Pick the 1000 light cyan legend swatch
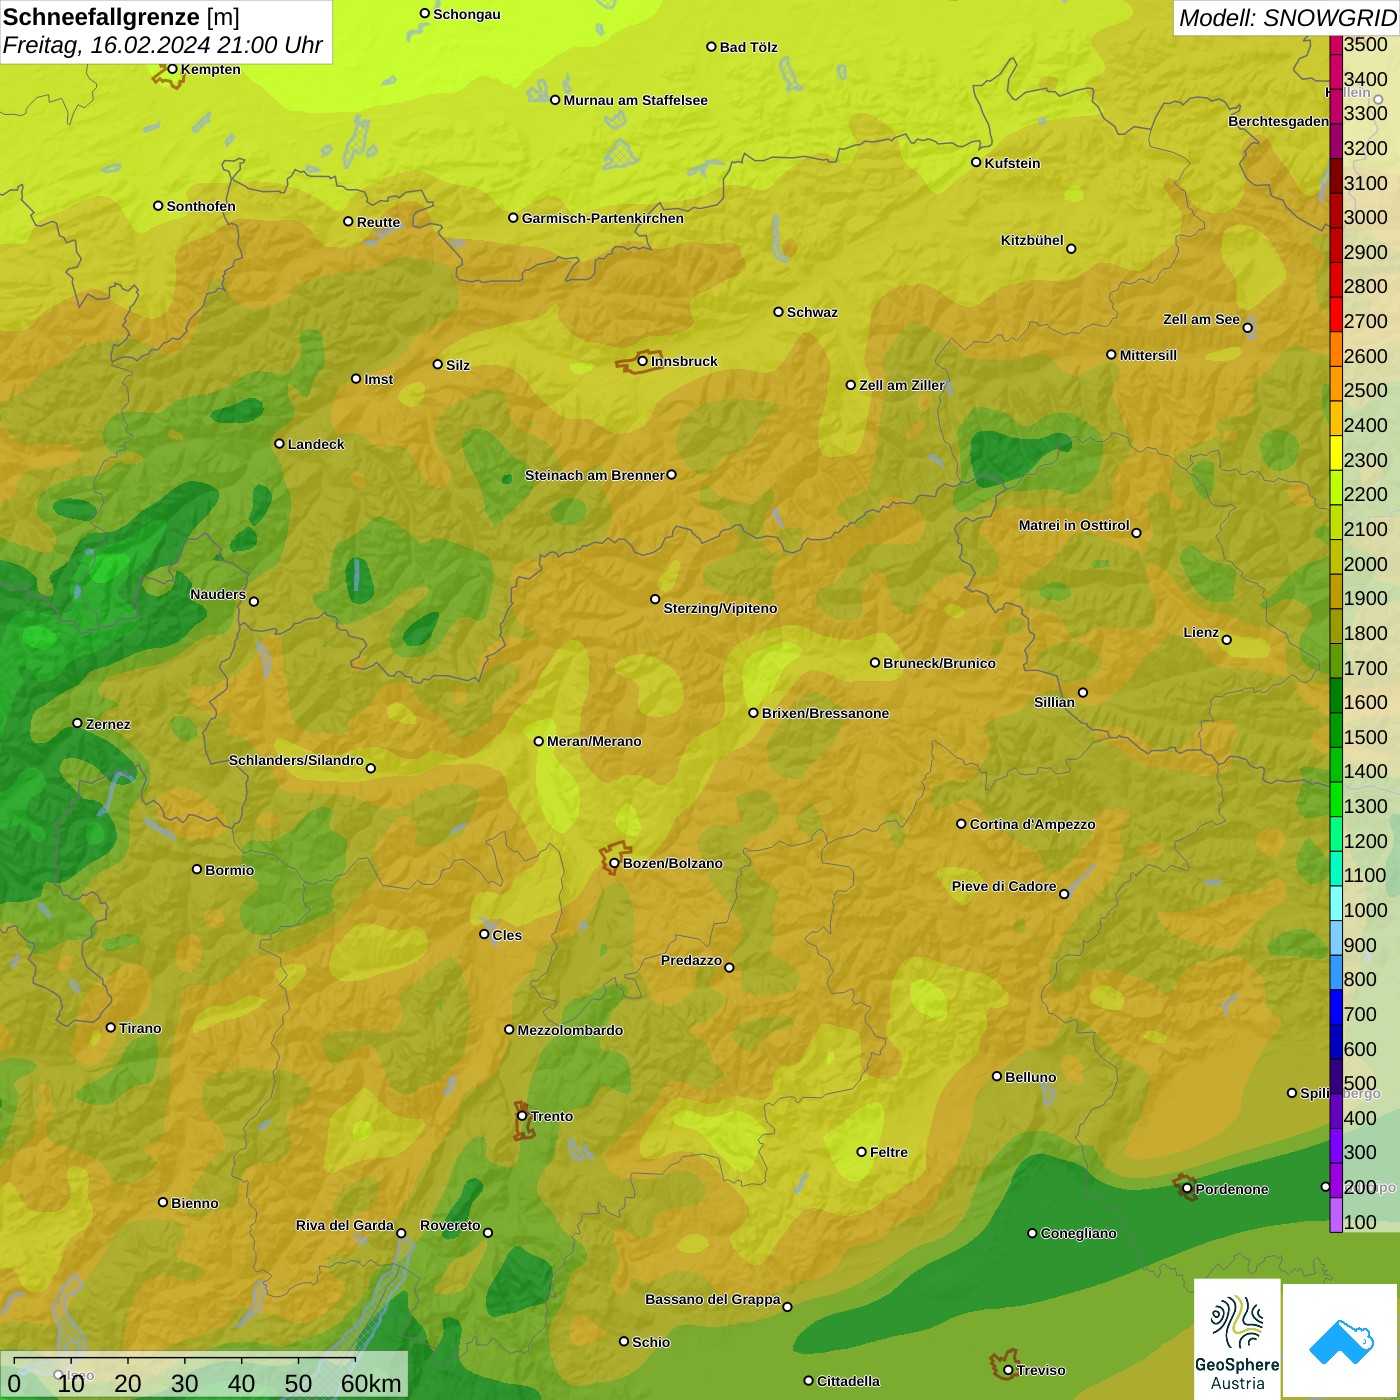 (x=1336, y=903)
